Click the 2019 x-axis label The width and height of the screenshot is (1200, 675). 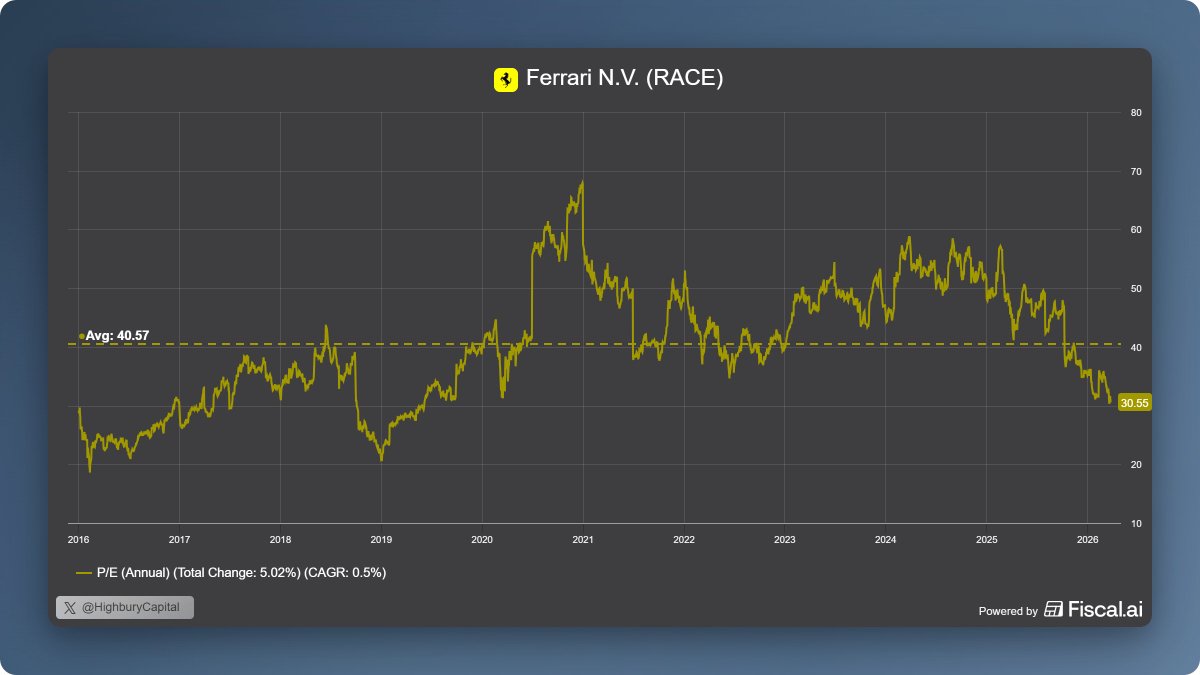pos(381,539)
